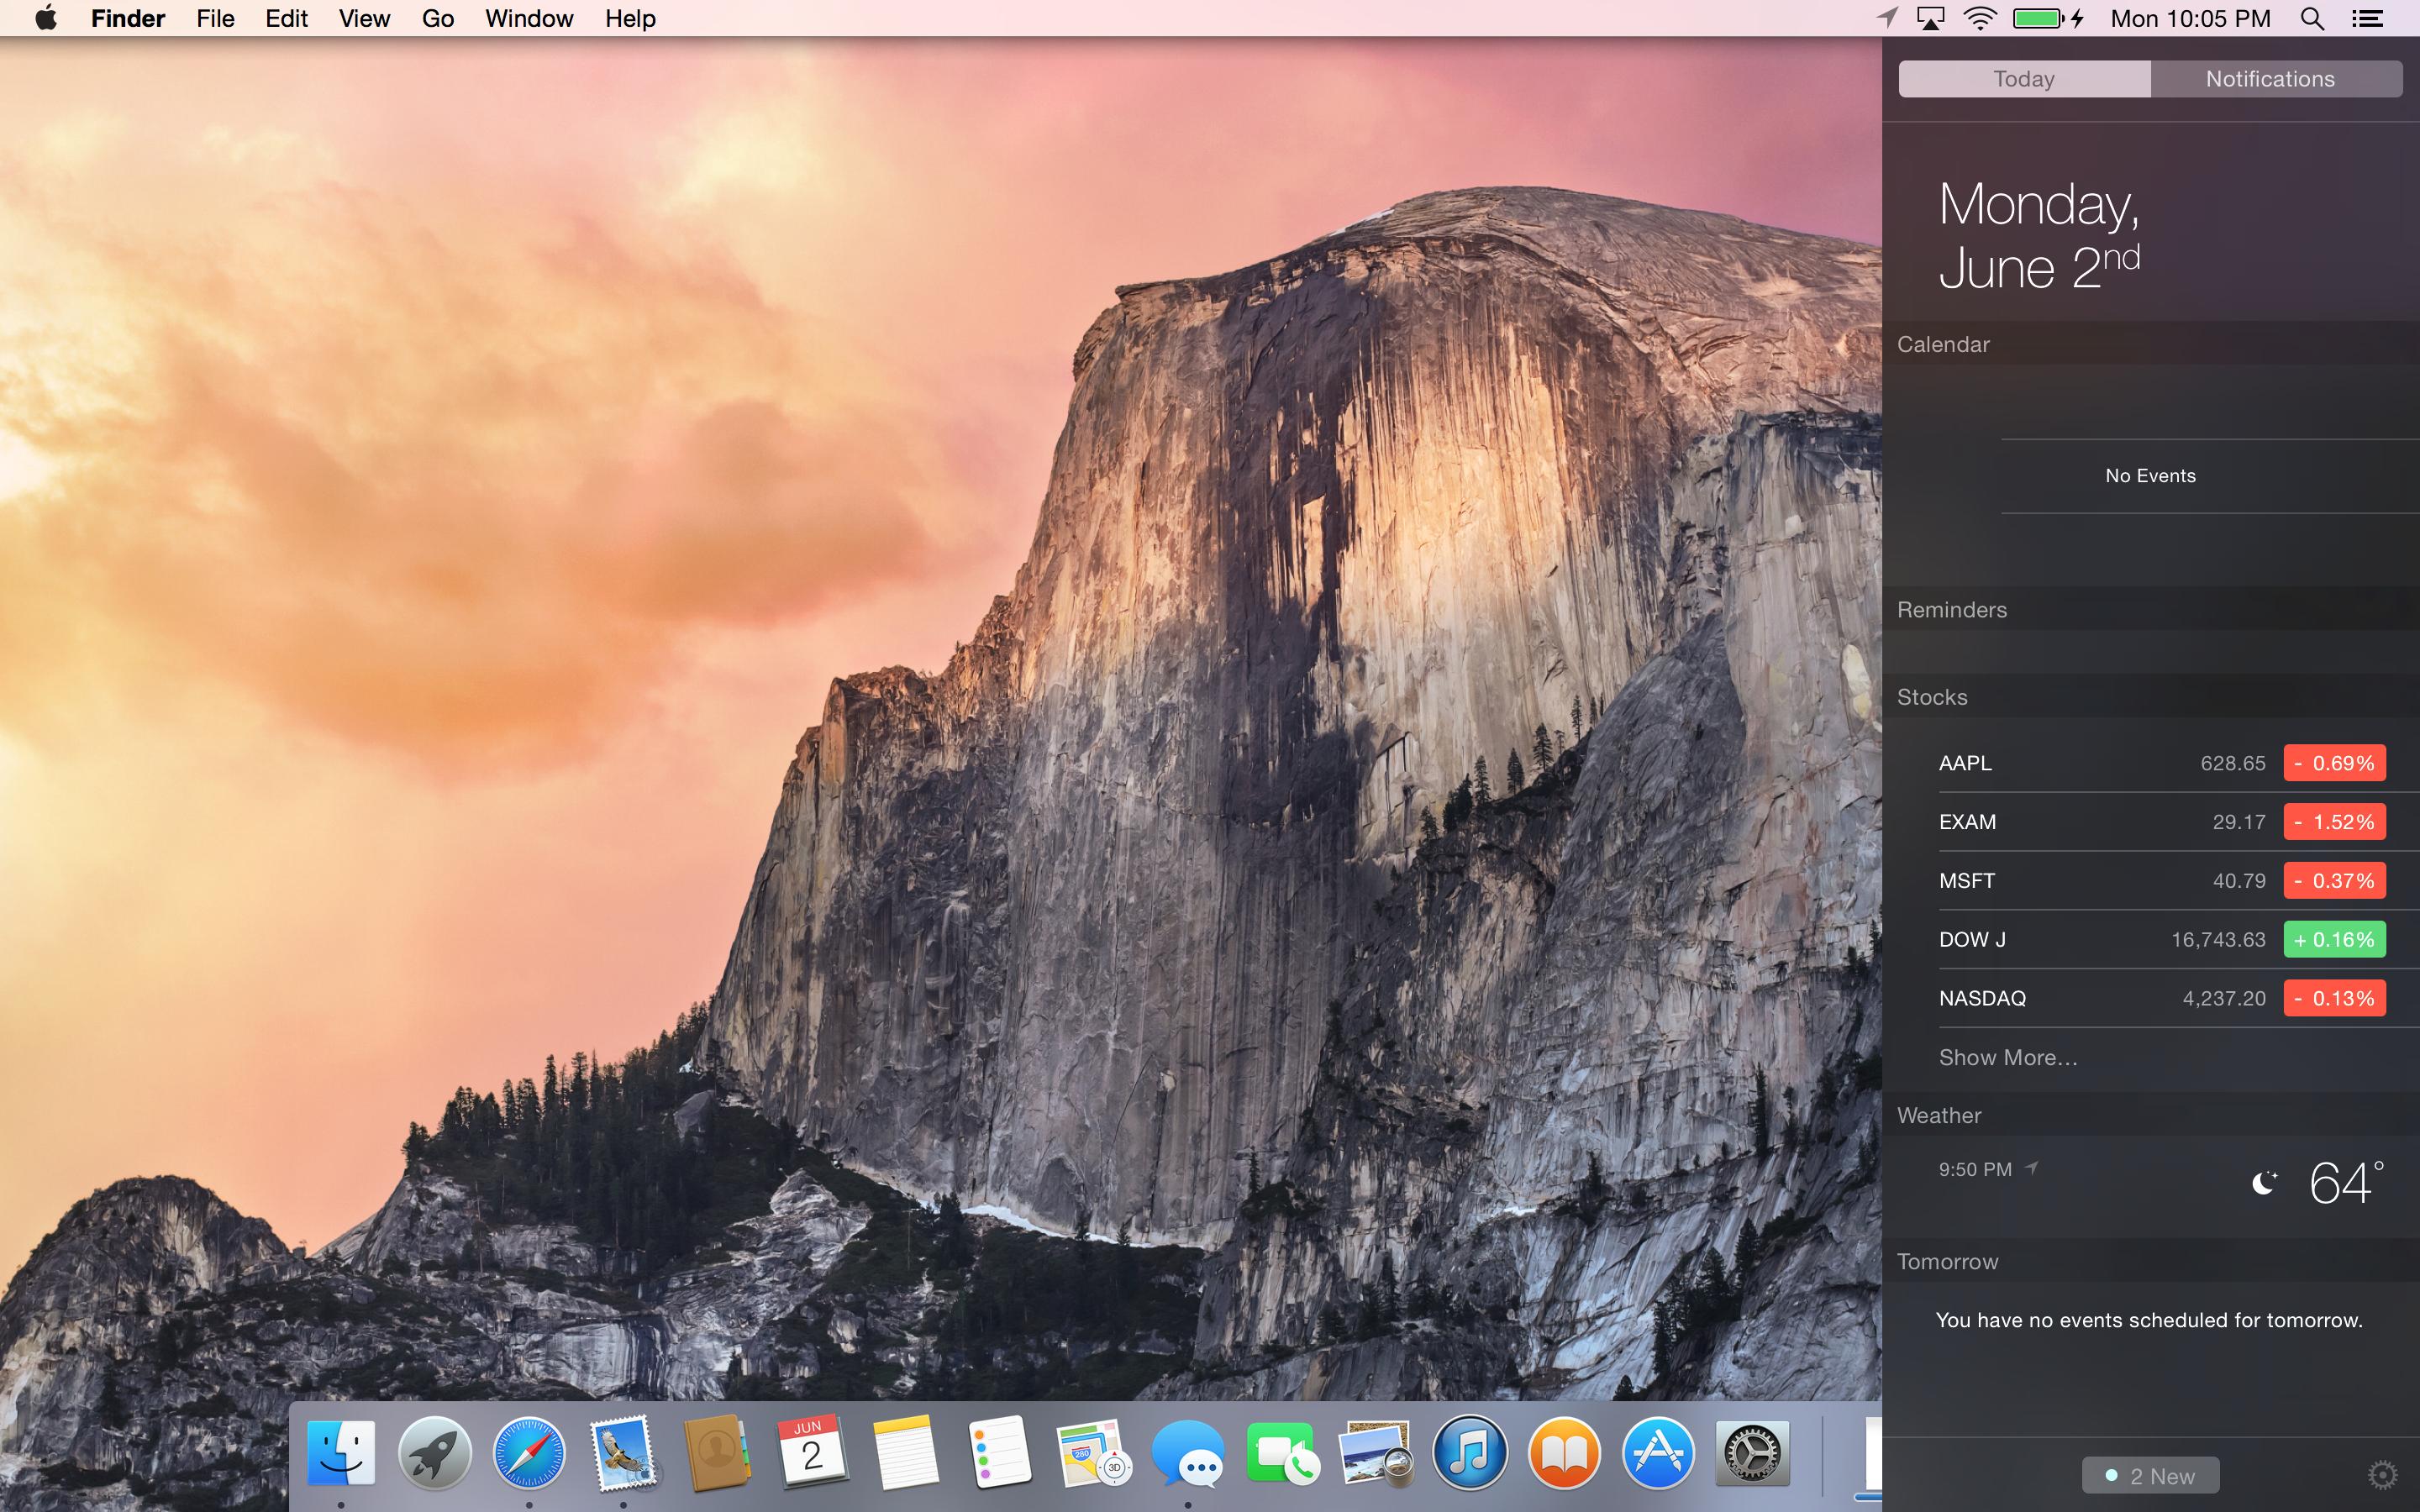
Task: Expand stocks with Show More…
Action: tap(2007, 1057)
